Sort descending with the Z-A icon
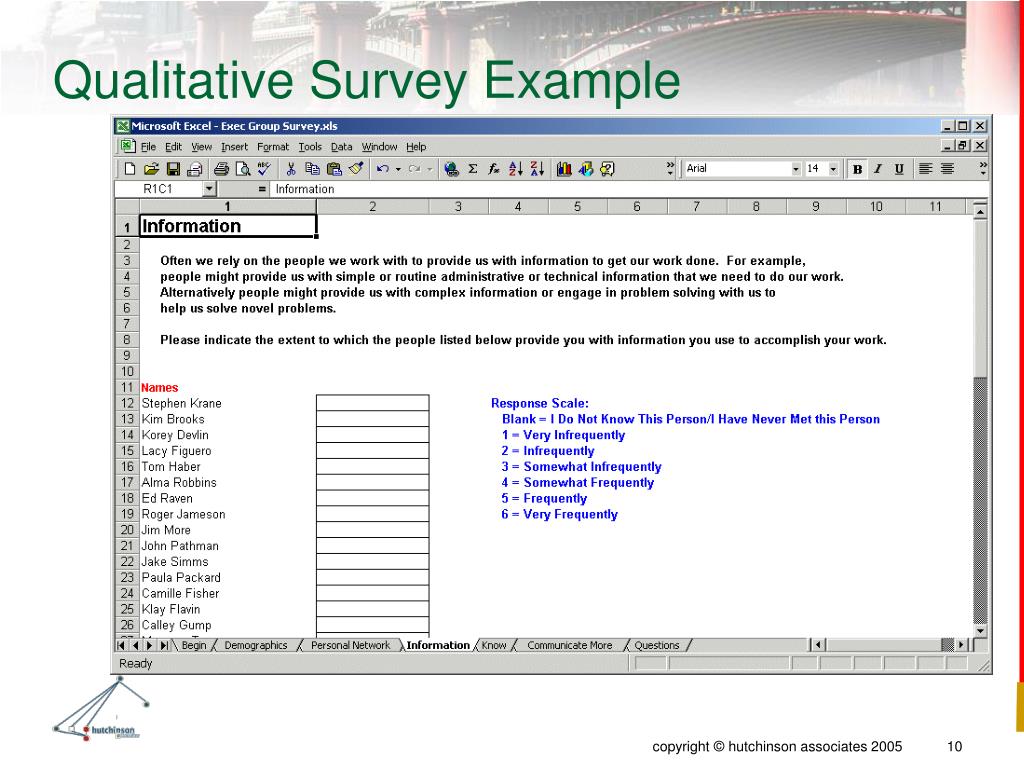Screen dimensions: 1024x768 (x=537, y=169)
